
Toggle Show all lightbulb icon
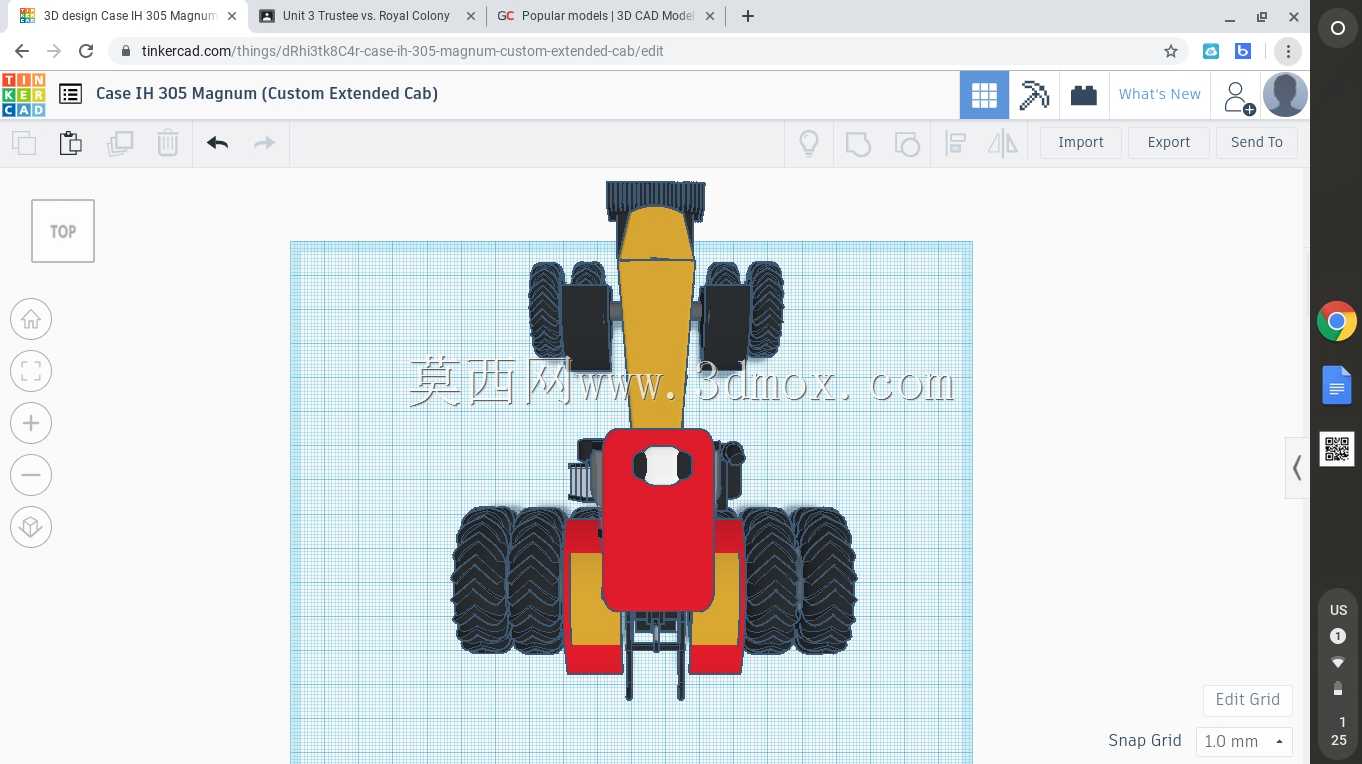pos(809,143)
